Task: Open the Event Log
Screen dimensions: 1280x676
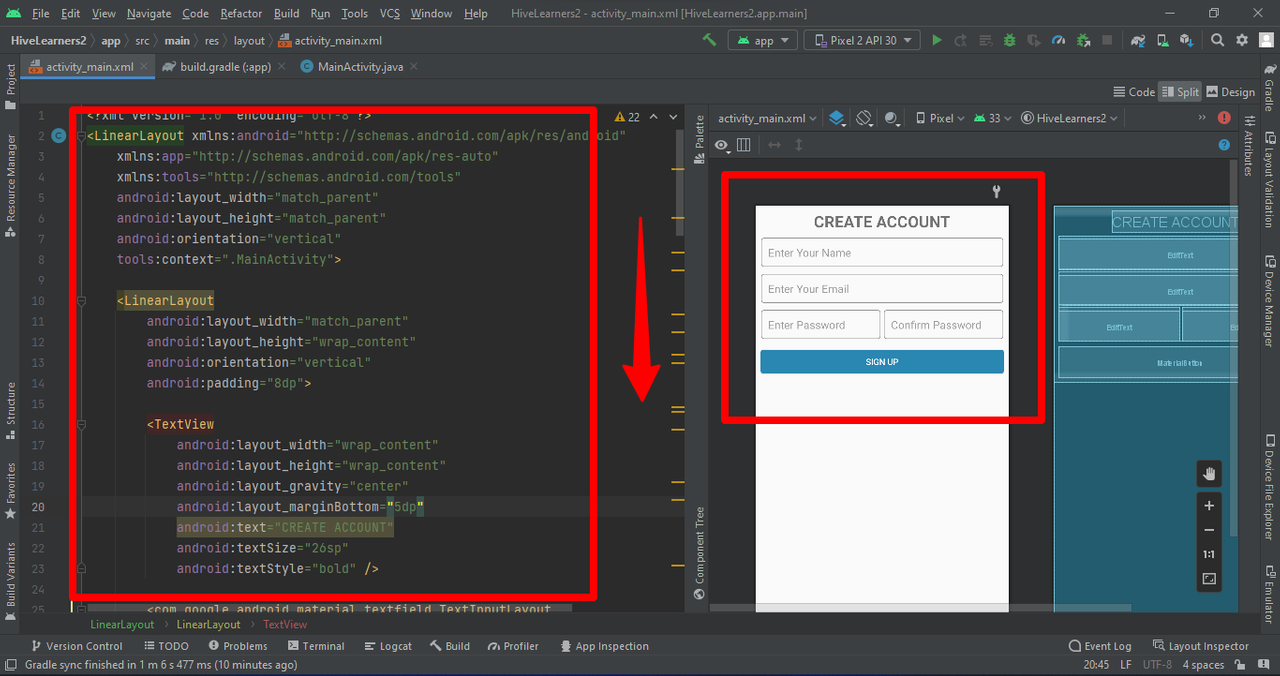Action: 1100,646
